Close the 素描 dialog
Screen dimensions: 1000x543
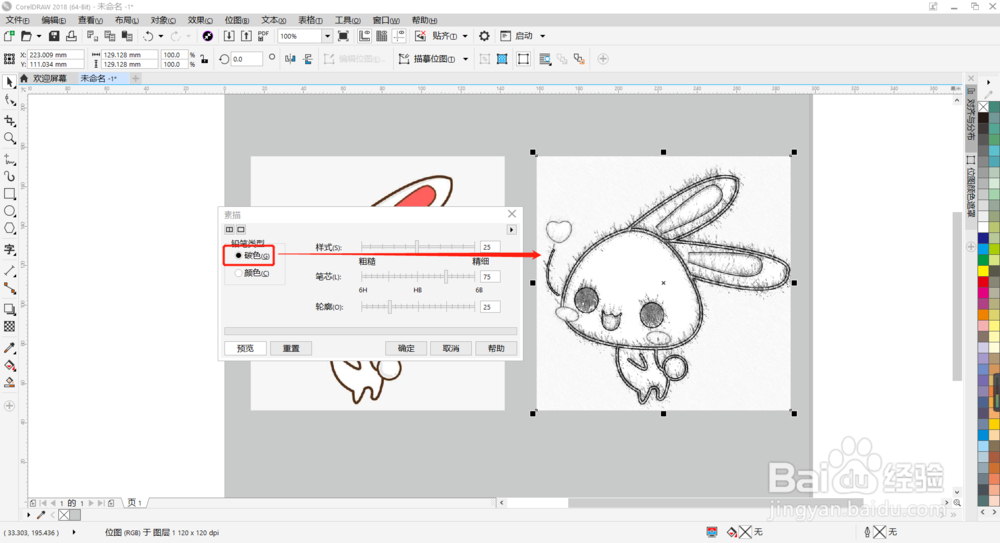click(511, 214)
